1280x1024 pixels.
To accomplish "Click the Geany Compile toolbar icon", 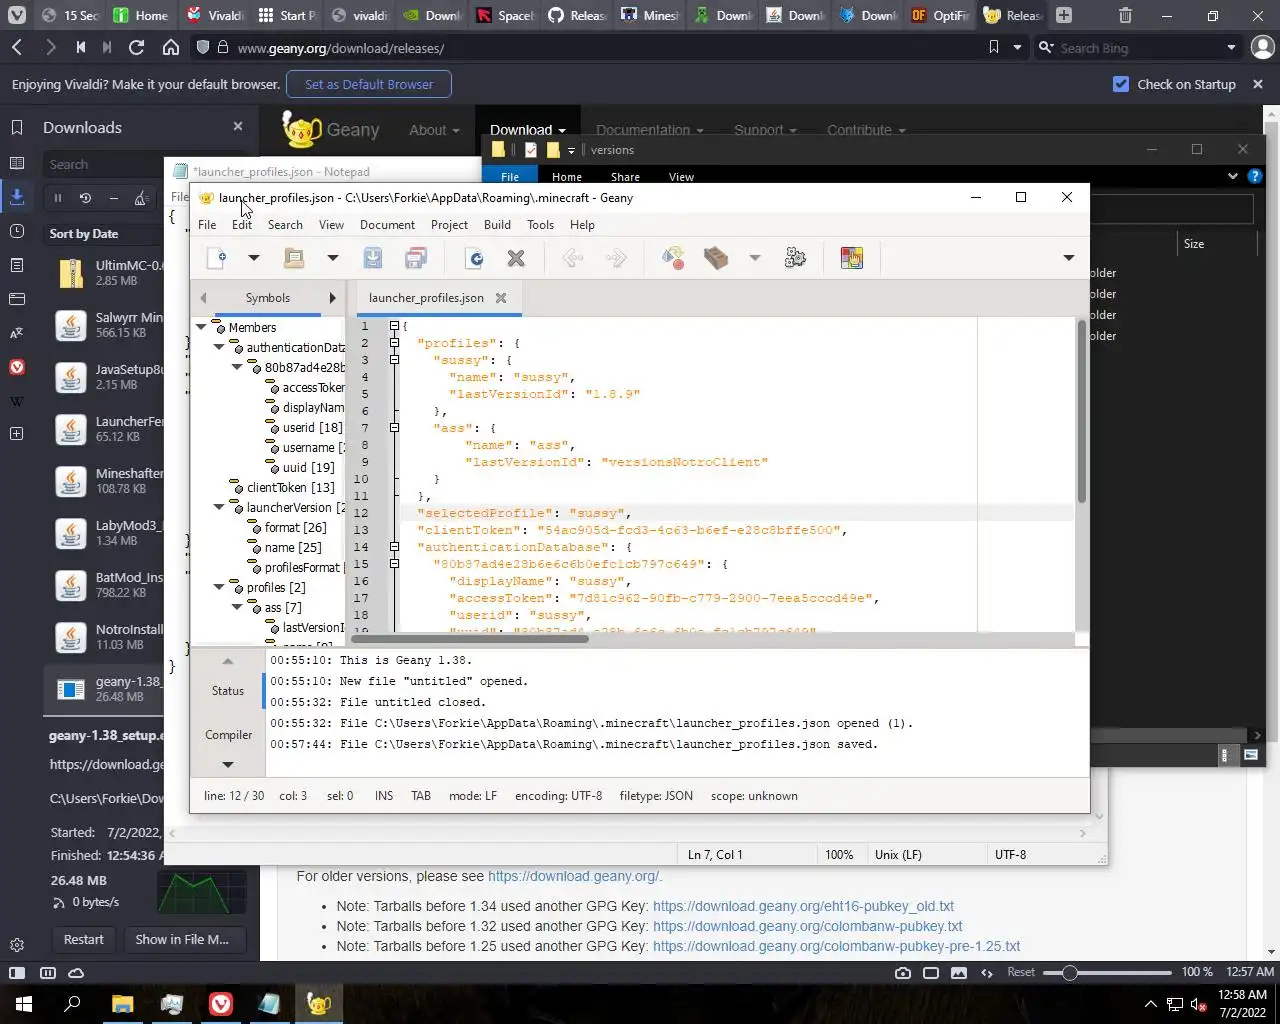I will tap(673, 258).
